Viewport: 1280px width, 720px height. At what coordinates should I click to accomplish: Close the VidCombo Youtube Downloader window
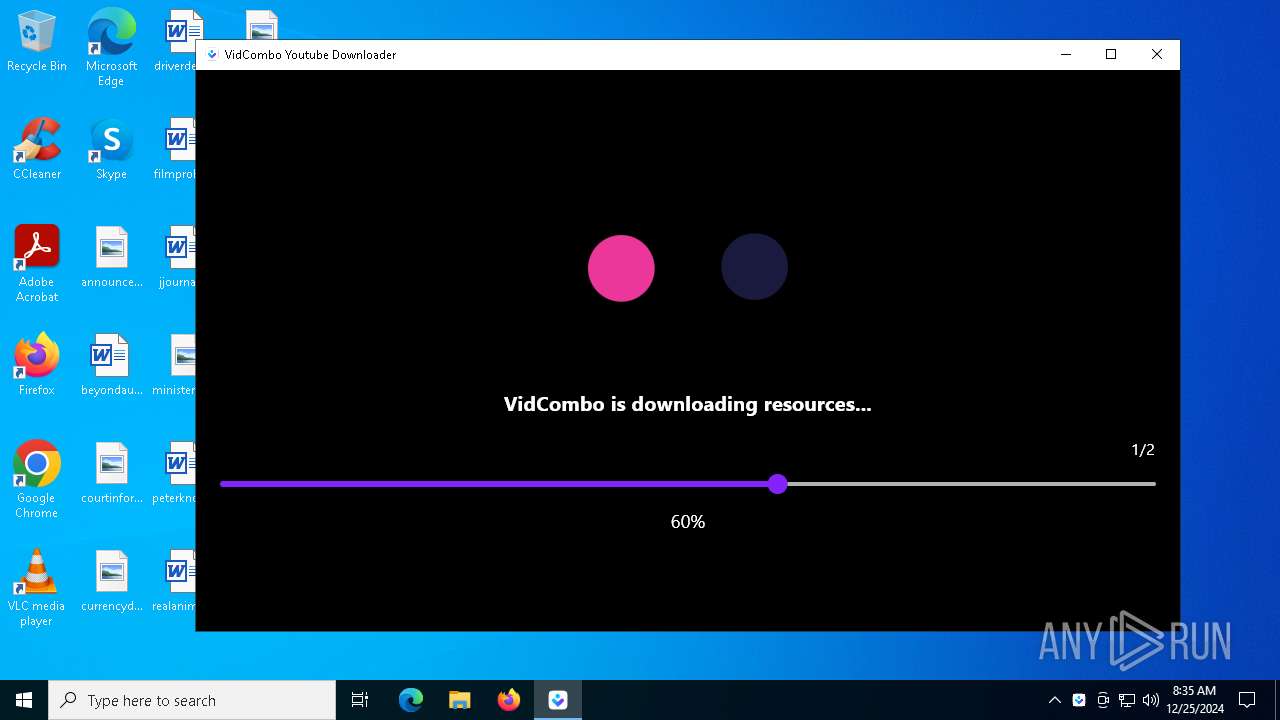[1157, 55]
